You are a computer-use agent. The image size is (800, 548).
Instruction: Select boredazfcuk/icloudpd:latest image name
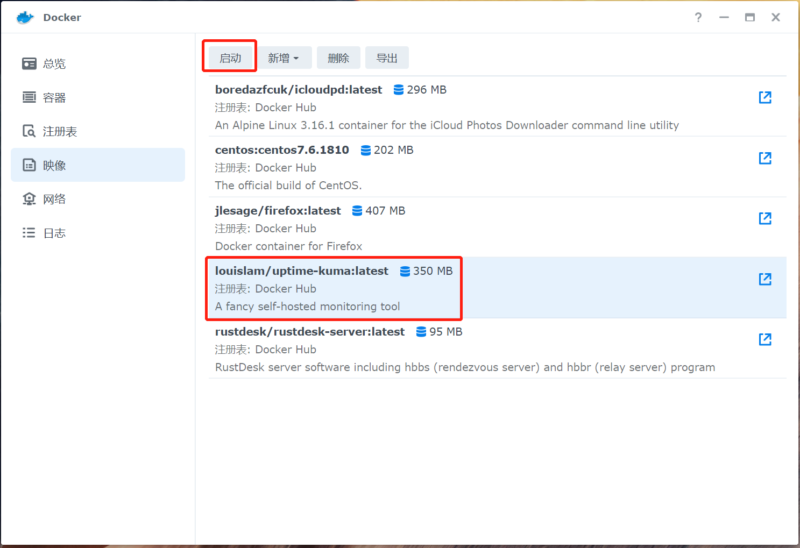298,90
